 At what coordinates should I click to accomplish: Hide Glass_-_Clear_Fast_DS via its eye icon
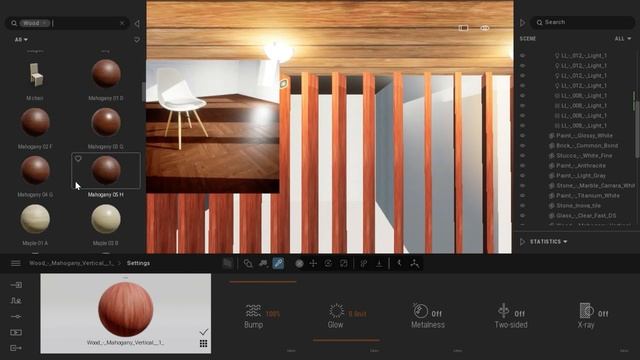click(523, 216)
